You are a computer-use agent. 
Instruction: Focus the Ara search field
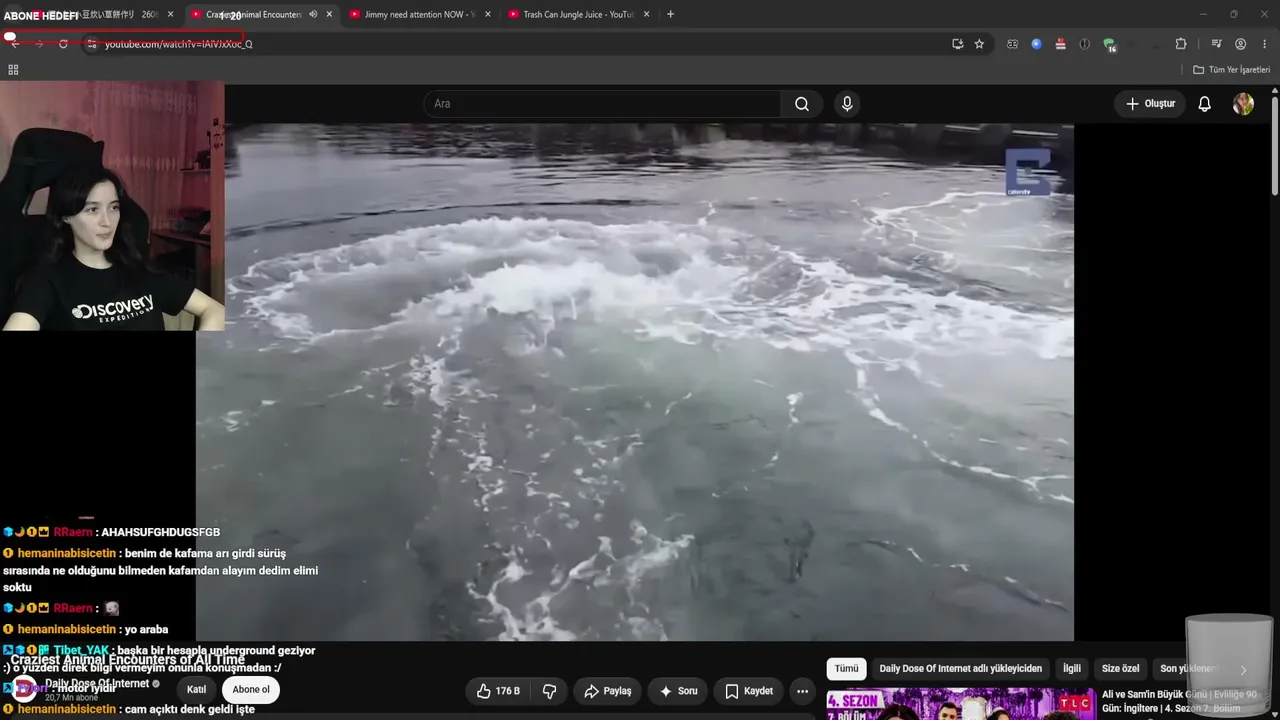[603, 104]
